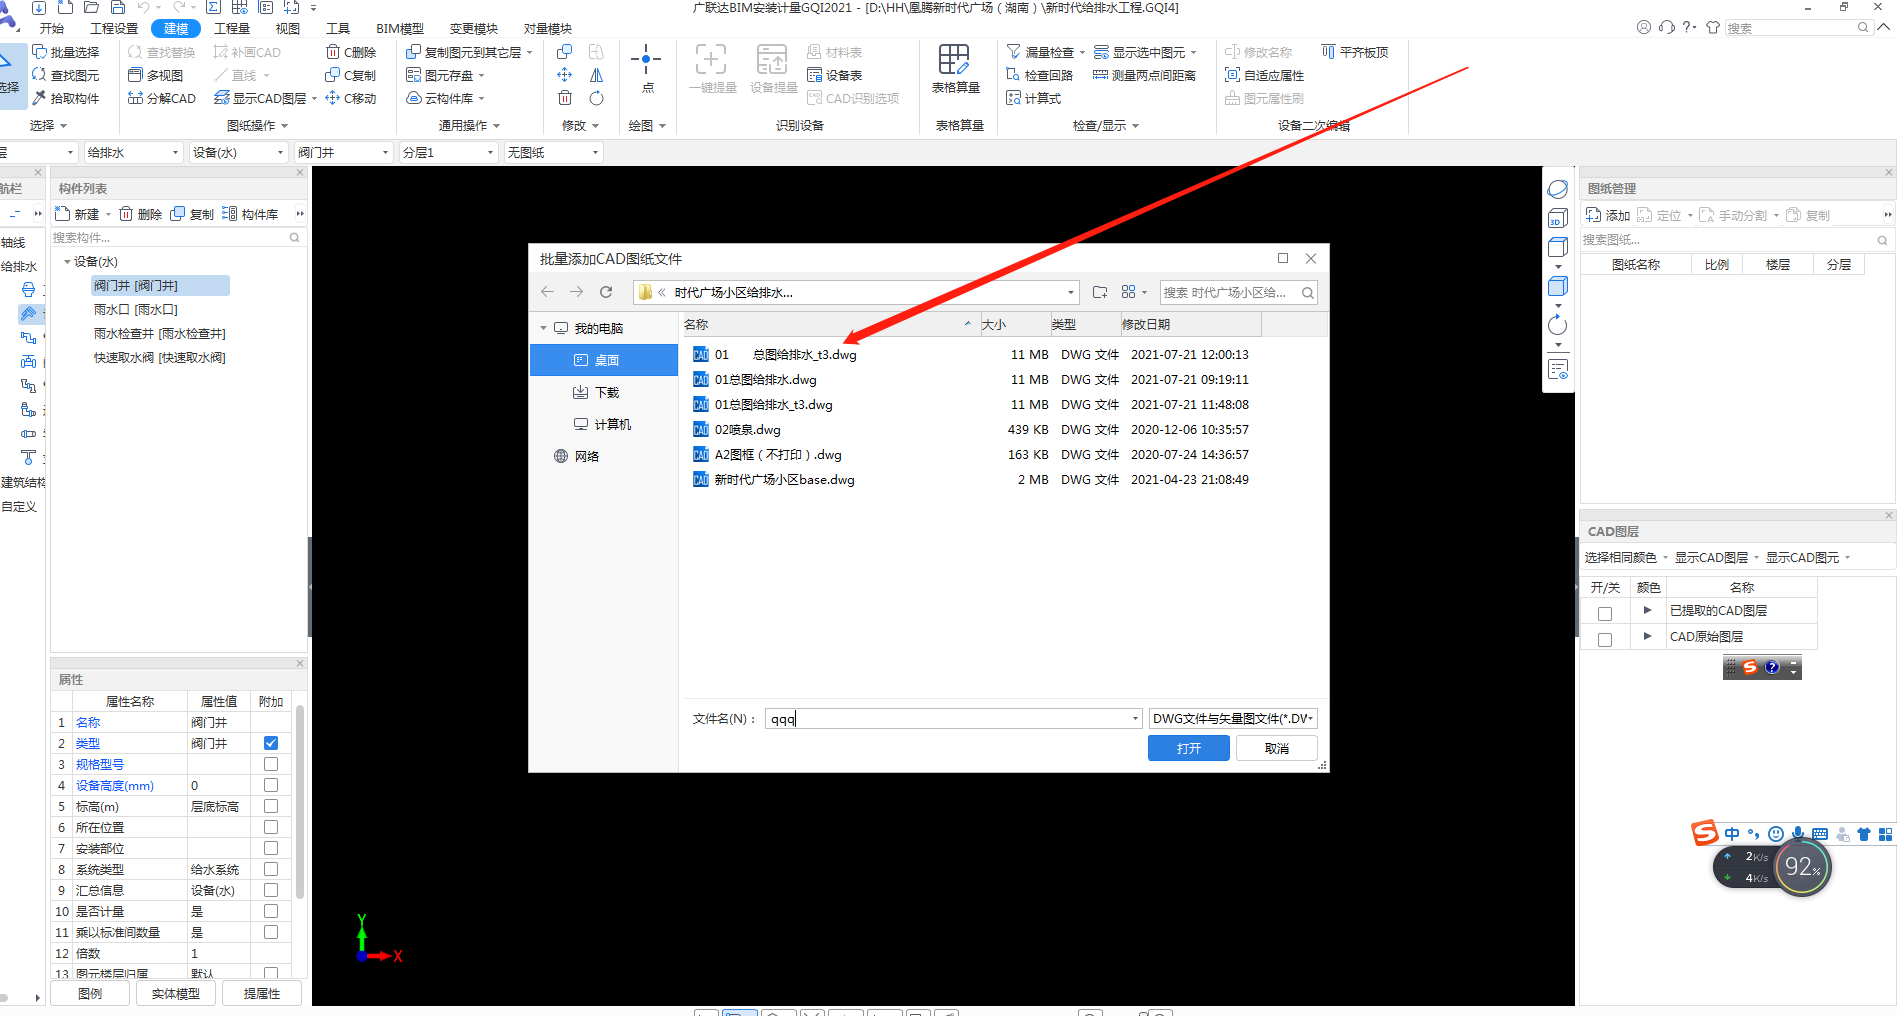Open the 构件库 component library
Image resolution: width=1897 pixels, height=1016 pixels.
[x=250, y=214]
